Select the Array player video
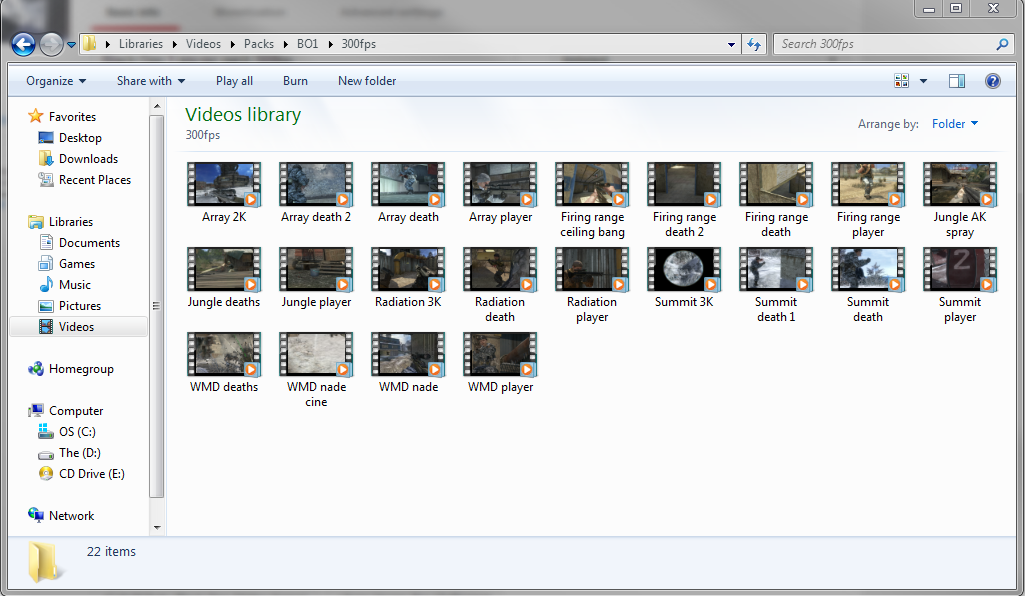The width and height of the screenshot is (1025, 596). pos(500,193)
